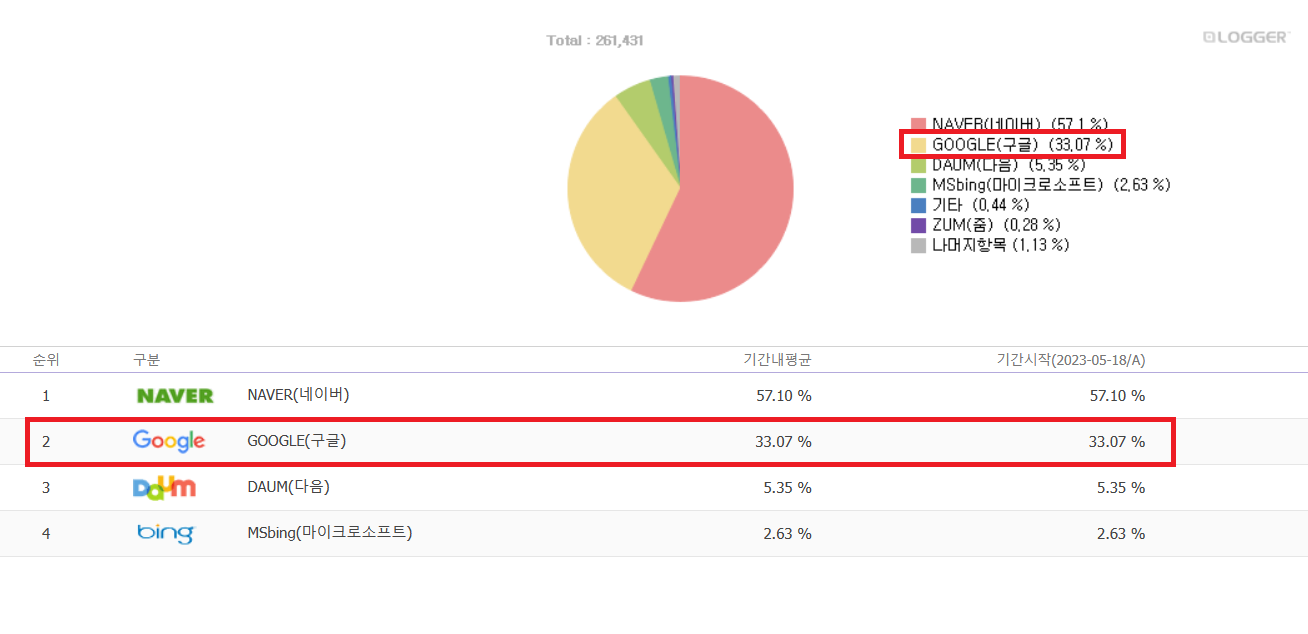The height and width of the screenshot is (634, 1308).
Task: Click the Daum logo in row 3
Action: pyautogui.click(x=164, y=487)
